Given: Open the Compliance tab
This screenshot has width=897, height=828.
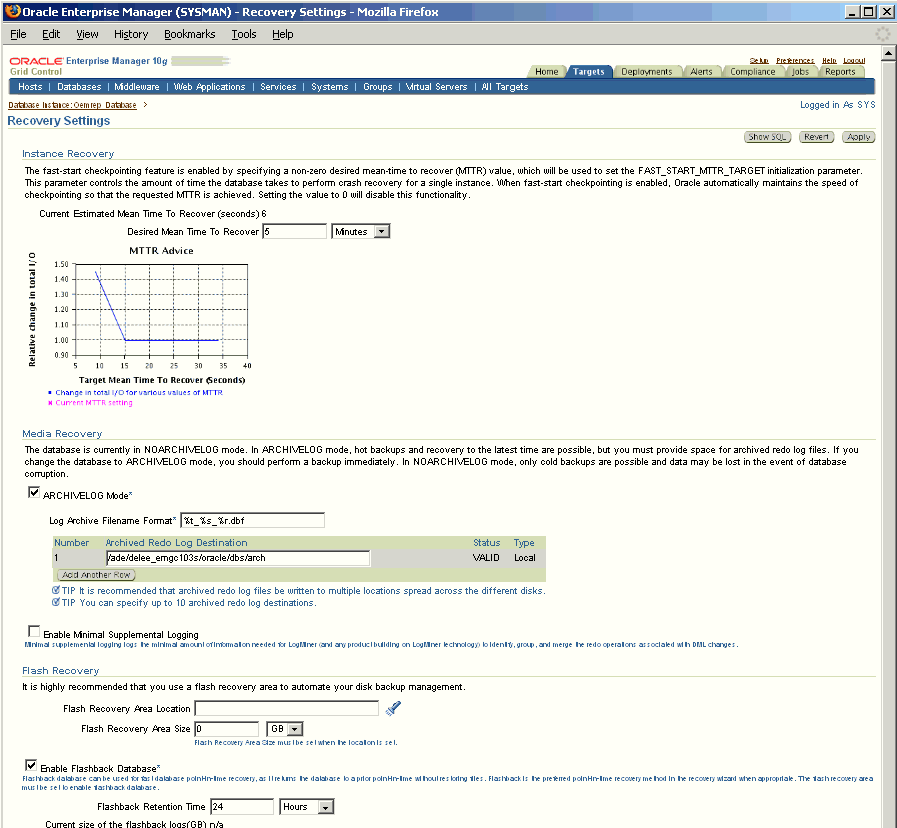Looking at the screenshot, I should (x=752, y=72).
